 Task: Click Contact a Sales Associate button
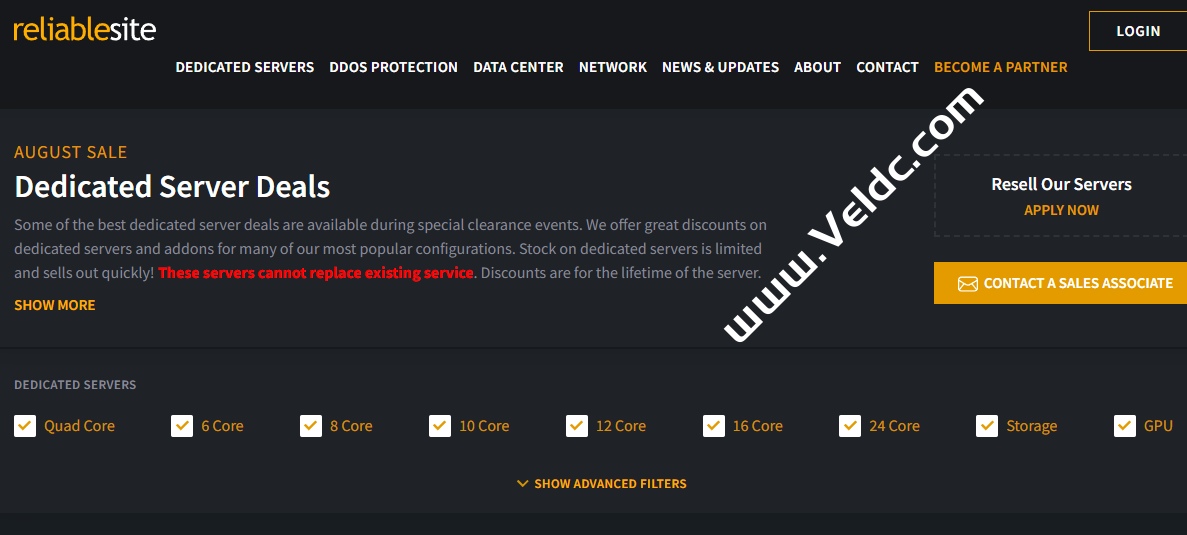pyautogui.click(x=1061, y=283)
